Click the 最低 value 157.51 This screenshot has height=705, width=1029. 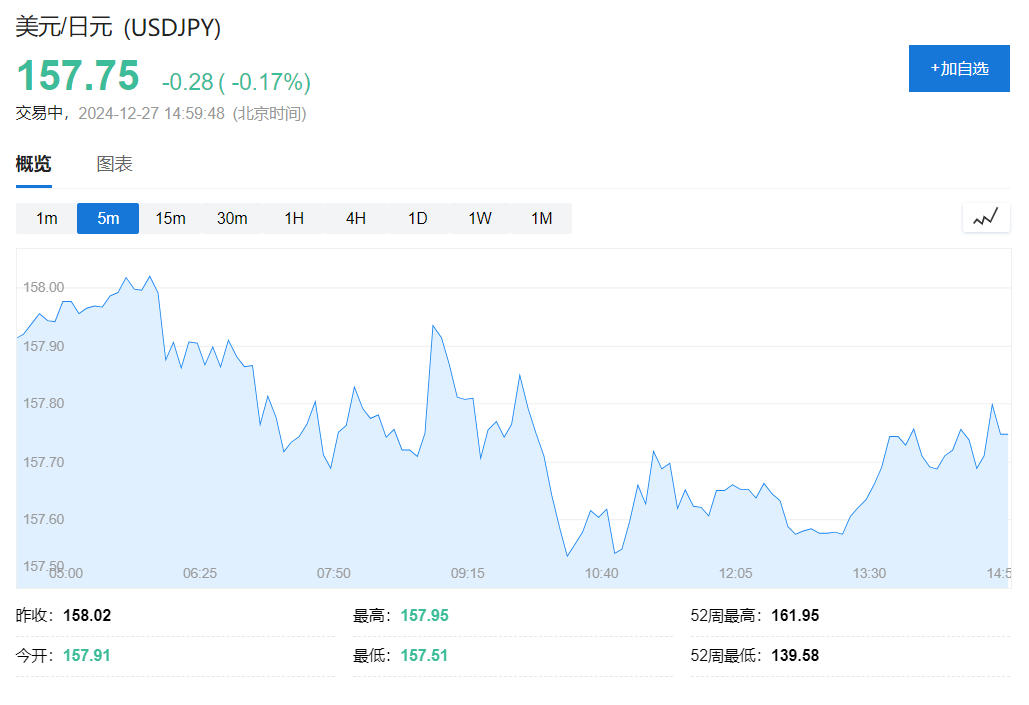click(424, 656)
